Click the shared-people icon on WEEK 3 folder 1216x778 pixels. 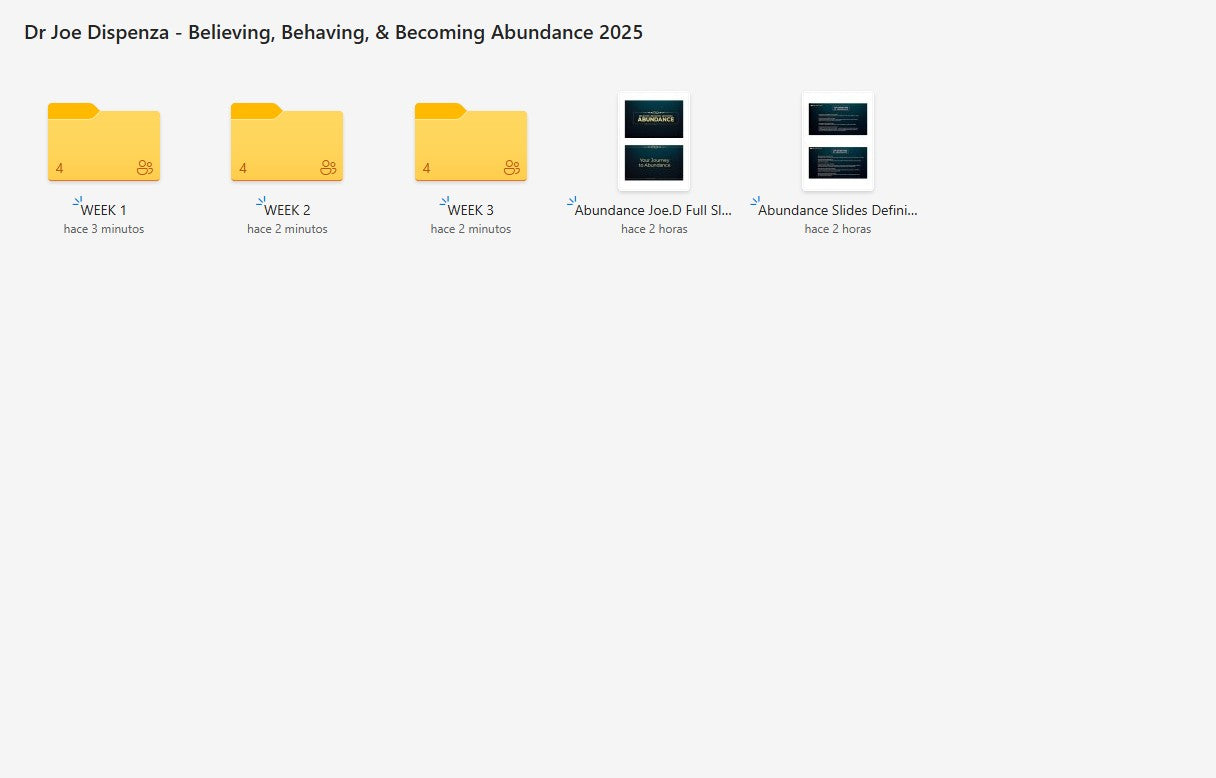tap(513, 168)
